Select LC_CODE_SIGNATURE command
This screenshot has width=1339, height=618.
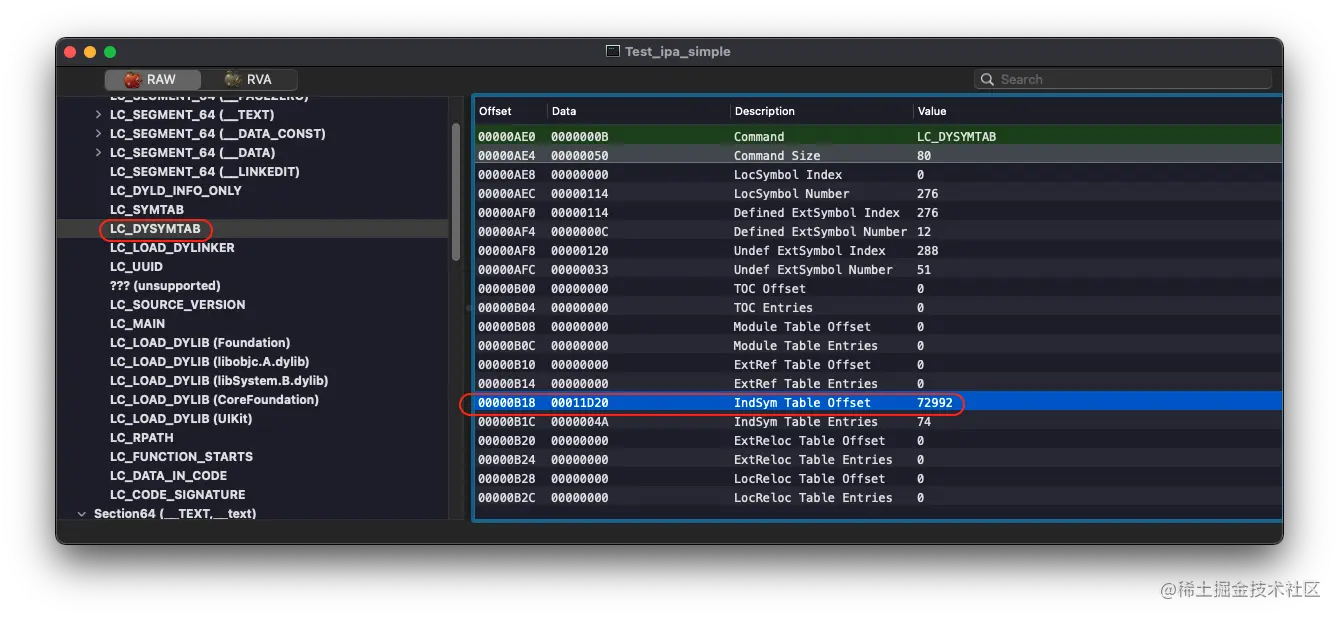pyautogui.click(x=177, y=495)
